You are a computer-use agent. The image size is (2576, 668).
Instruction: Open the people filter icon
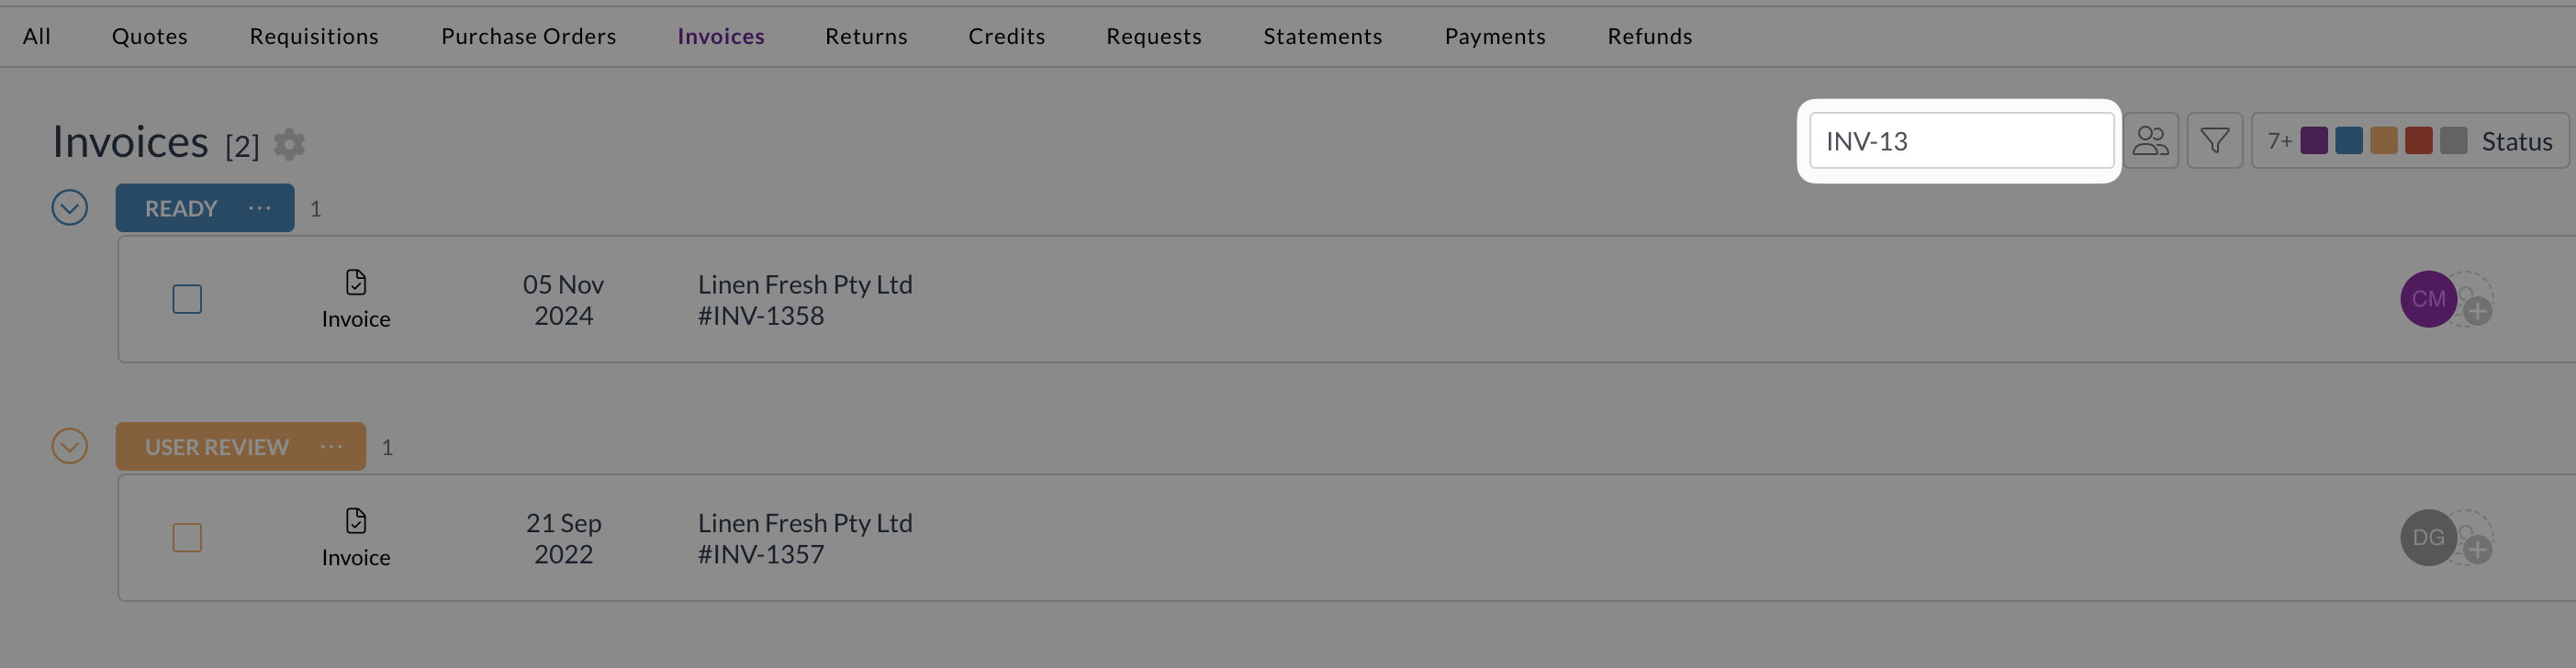(2150, 141)
